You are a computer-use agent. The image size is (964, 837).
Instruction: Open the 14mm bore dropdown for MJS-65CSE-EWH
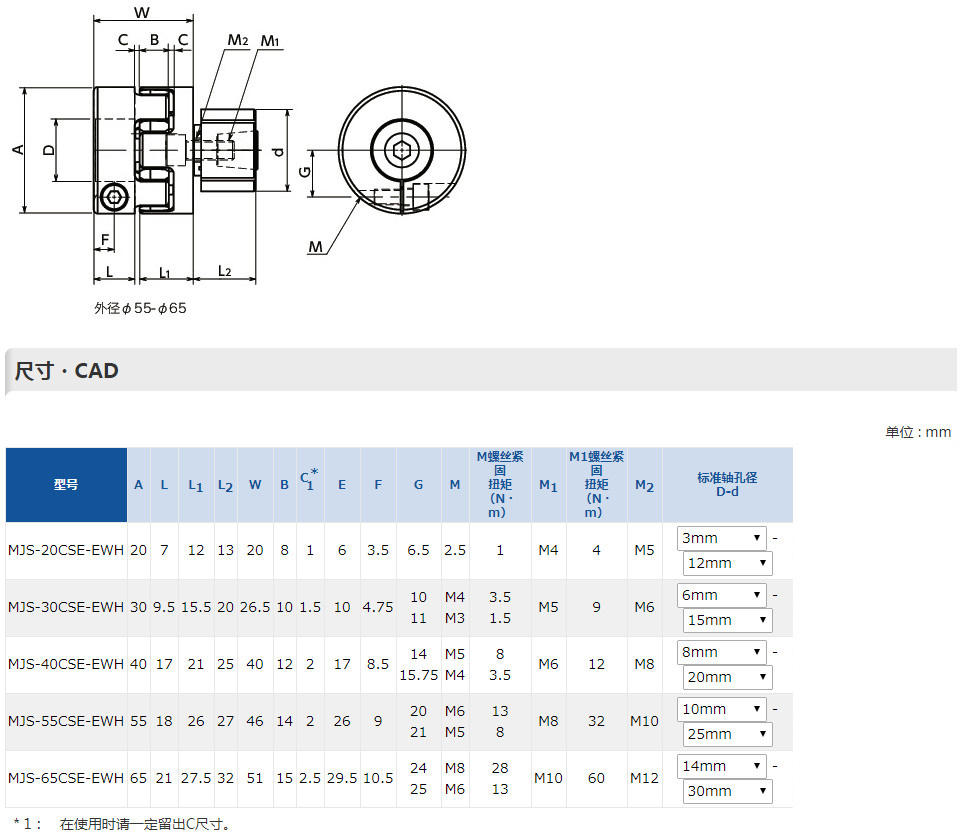[x=721, y=766]
